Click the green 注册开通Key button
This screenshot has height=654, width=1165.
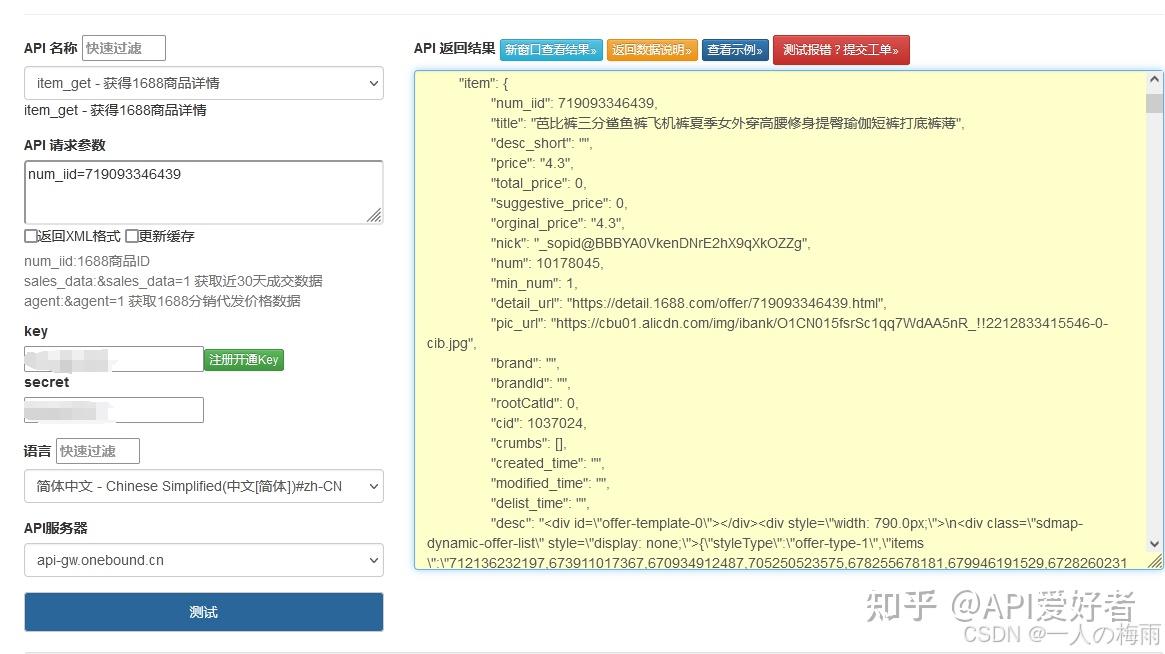243,359
